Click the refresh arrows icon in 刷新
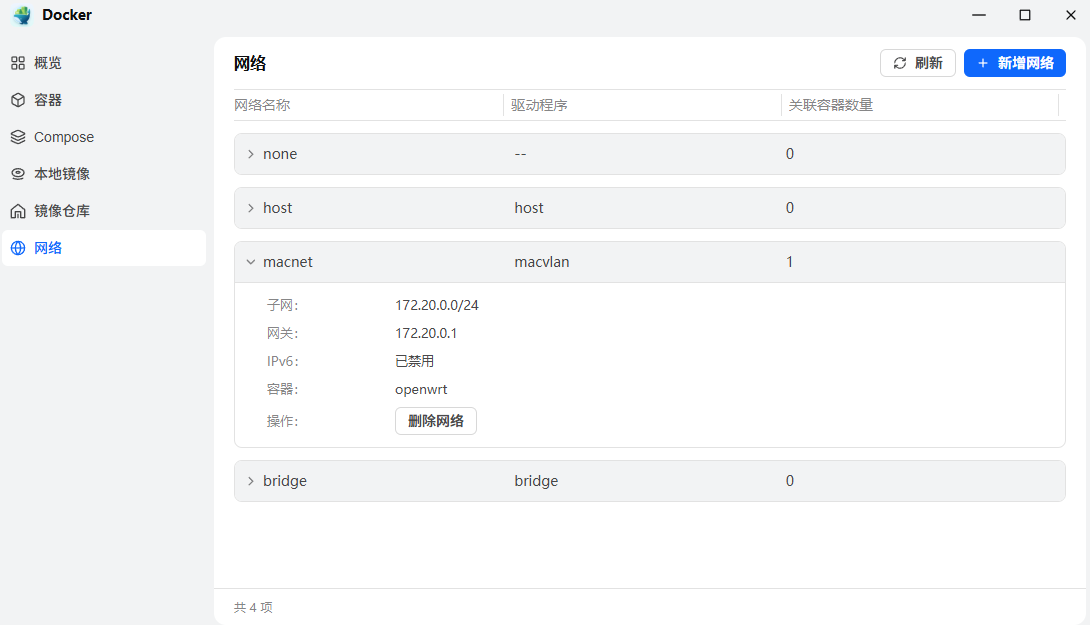The height and width of the screenshot is (625, 1090). (x=900, y=63)
